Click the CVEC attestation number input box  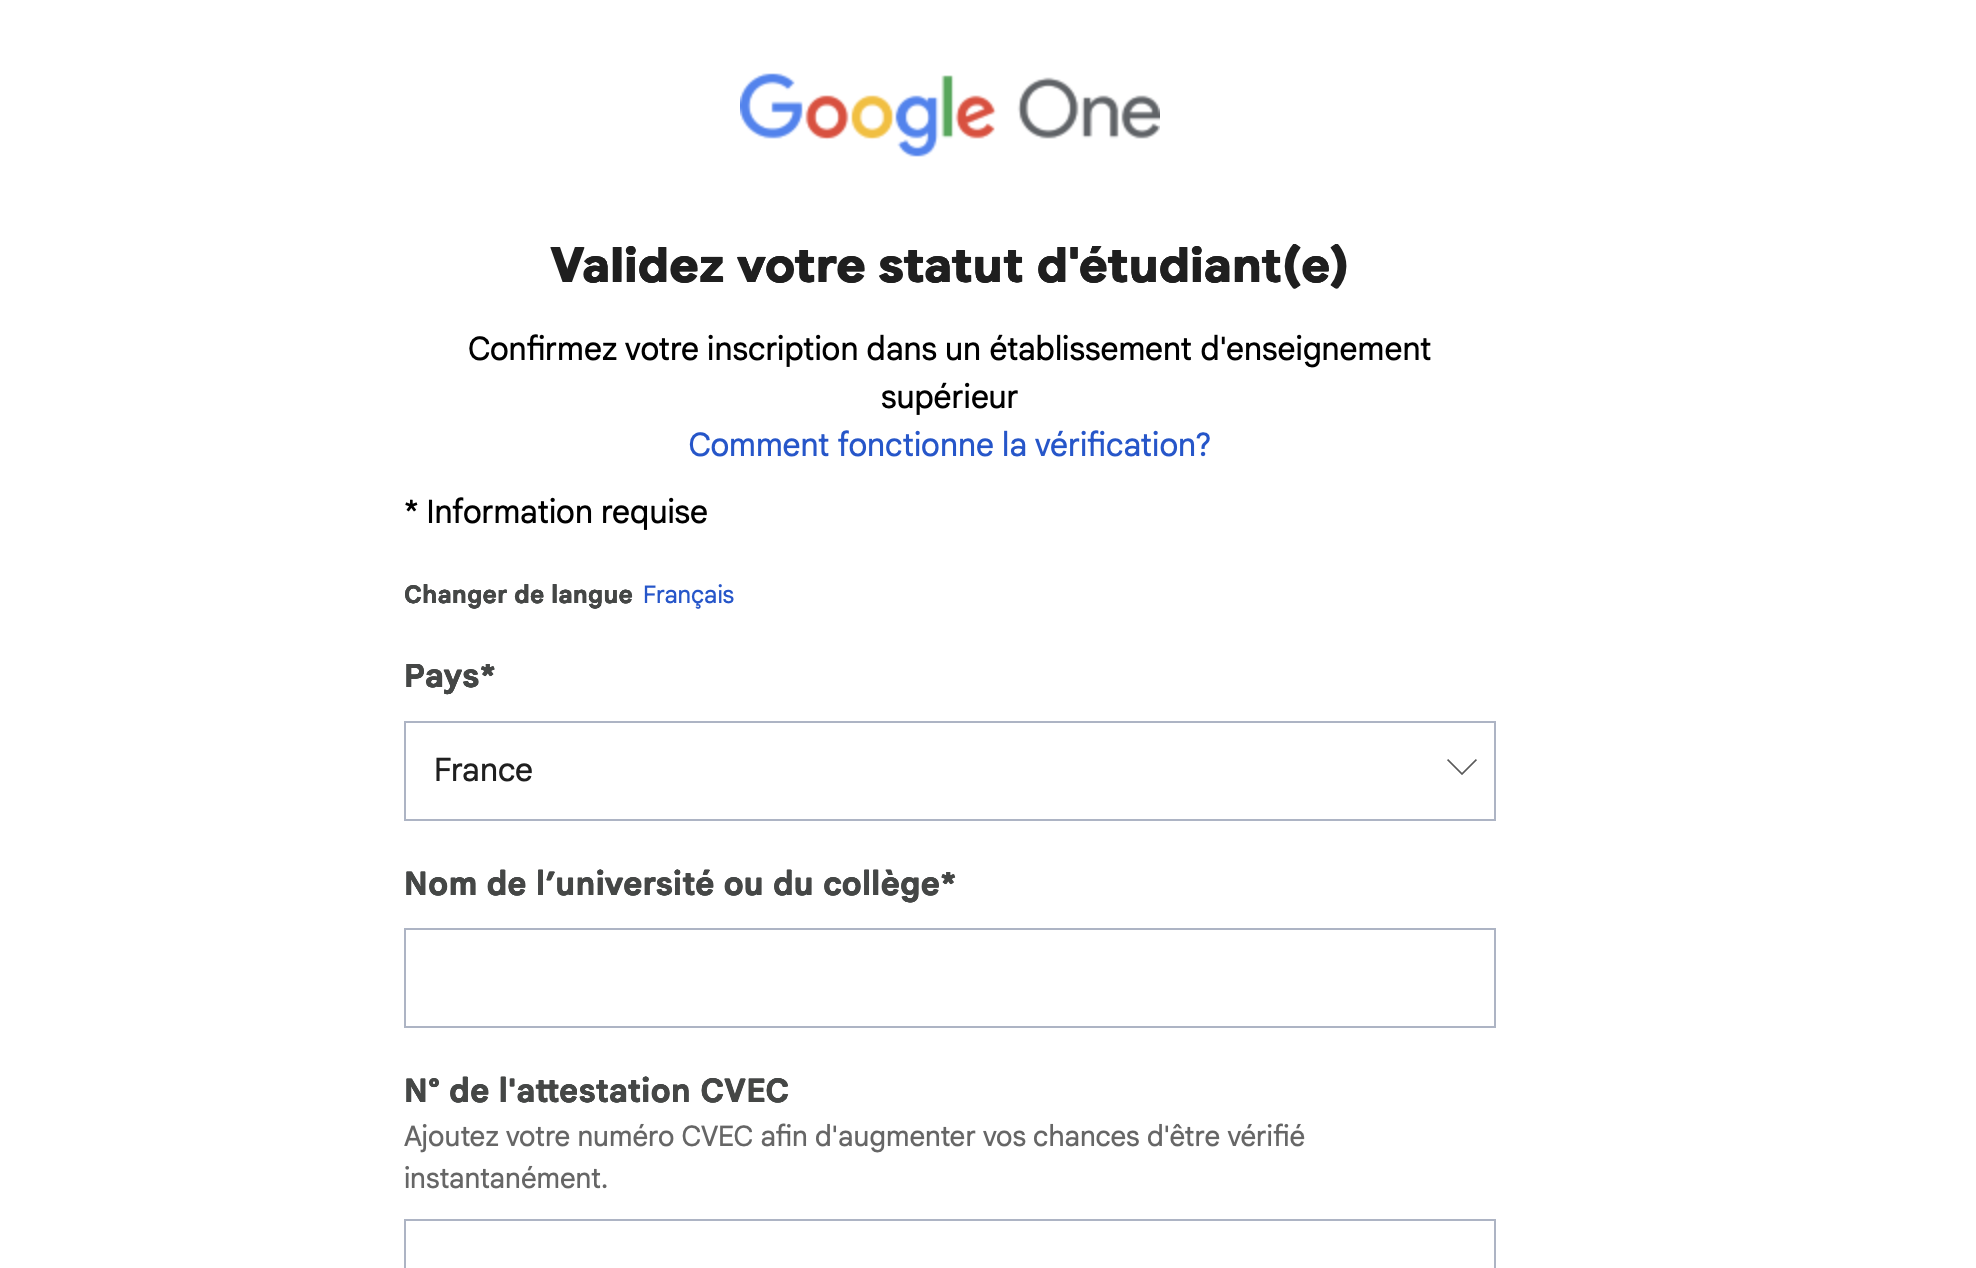click(948, 1243)
